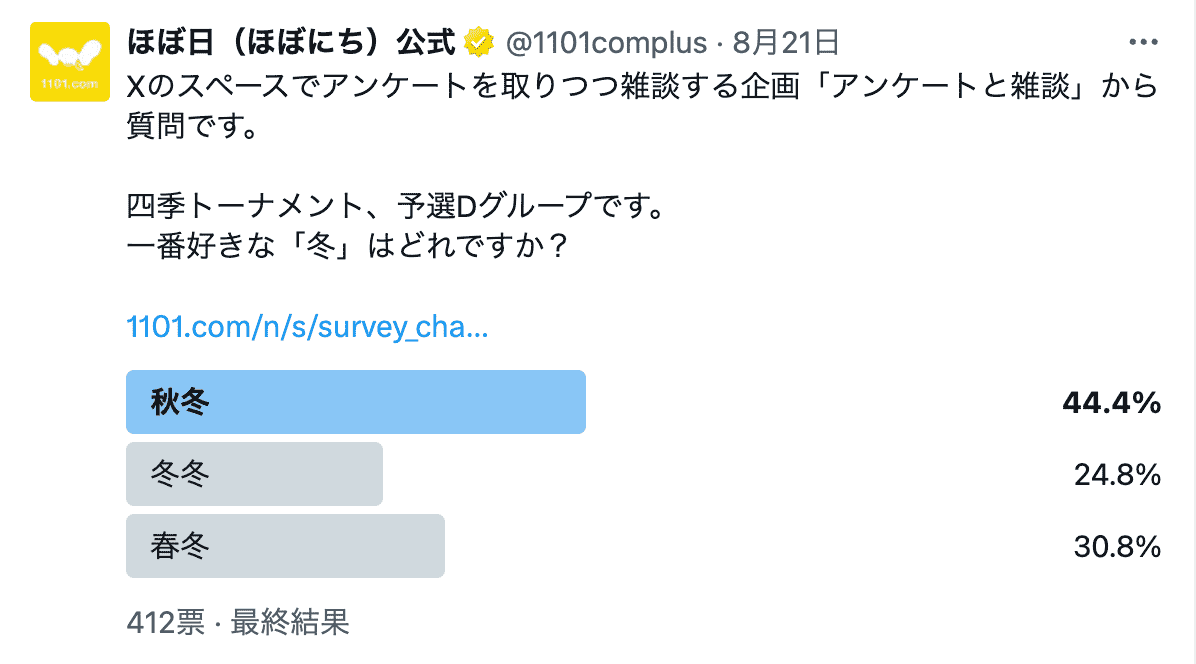The height and width of the screenshot is (664, 1196).
Task: Click the 30.8% poll percentage
Action: [x=1117, y=547]
